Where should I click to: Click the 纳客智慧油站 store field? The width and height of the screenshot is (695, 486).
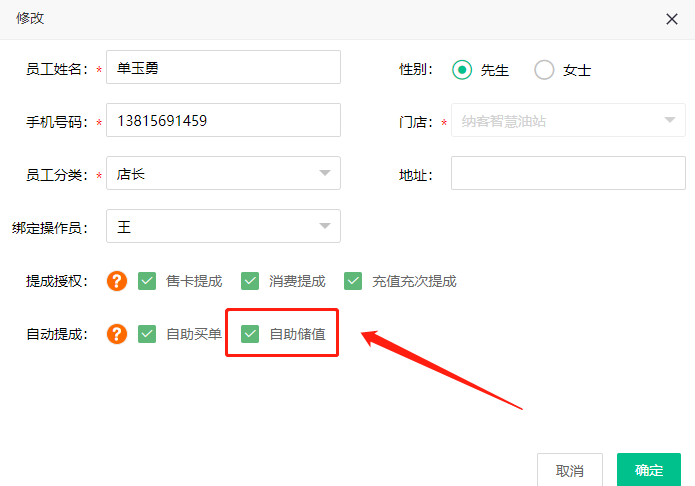555,121
